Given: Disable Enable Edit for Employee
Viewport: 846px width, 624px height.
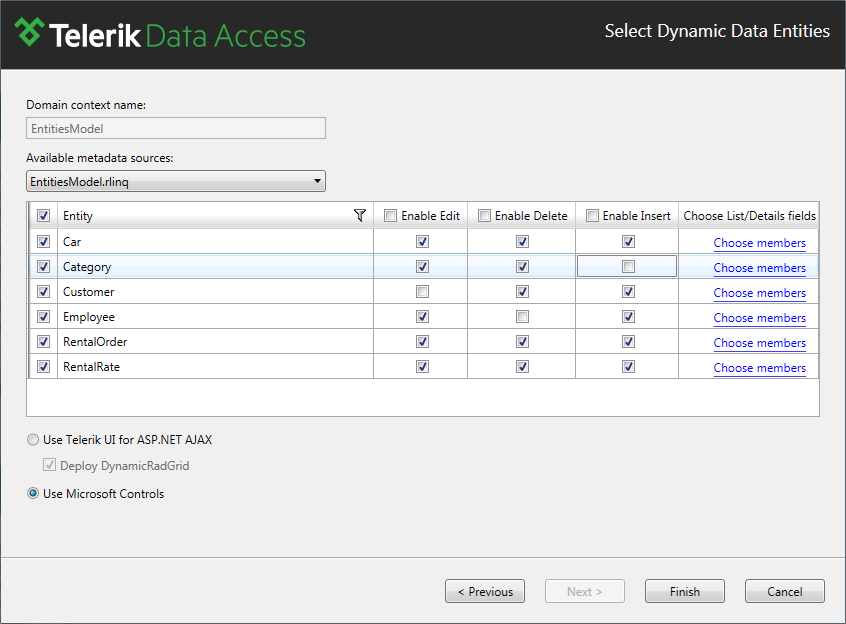Looking at the screenshot, I should pos(422,317).
